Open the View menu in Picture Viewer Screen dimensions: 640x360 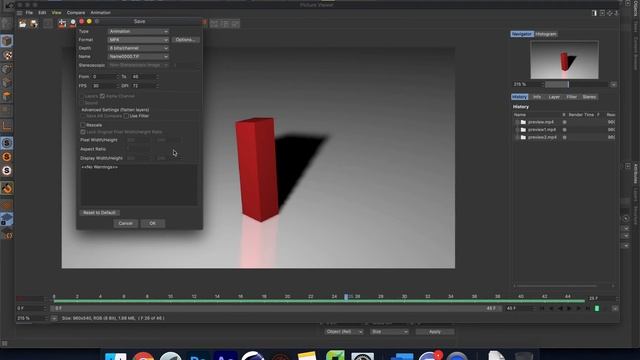pyautogui.click(x=56, y=13)
